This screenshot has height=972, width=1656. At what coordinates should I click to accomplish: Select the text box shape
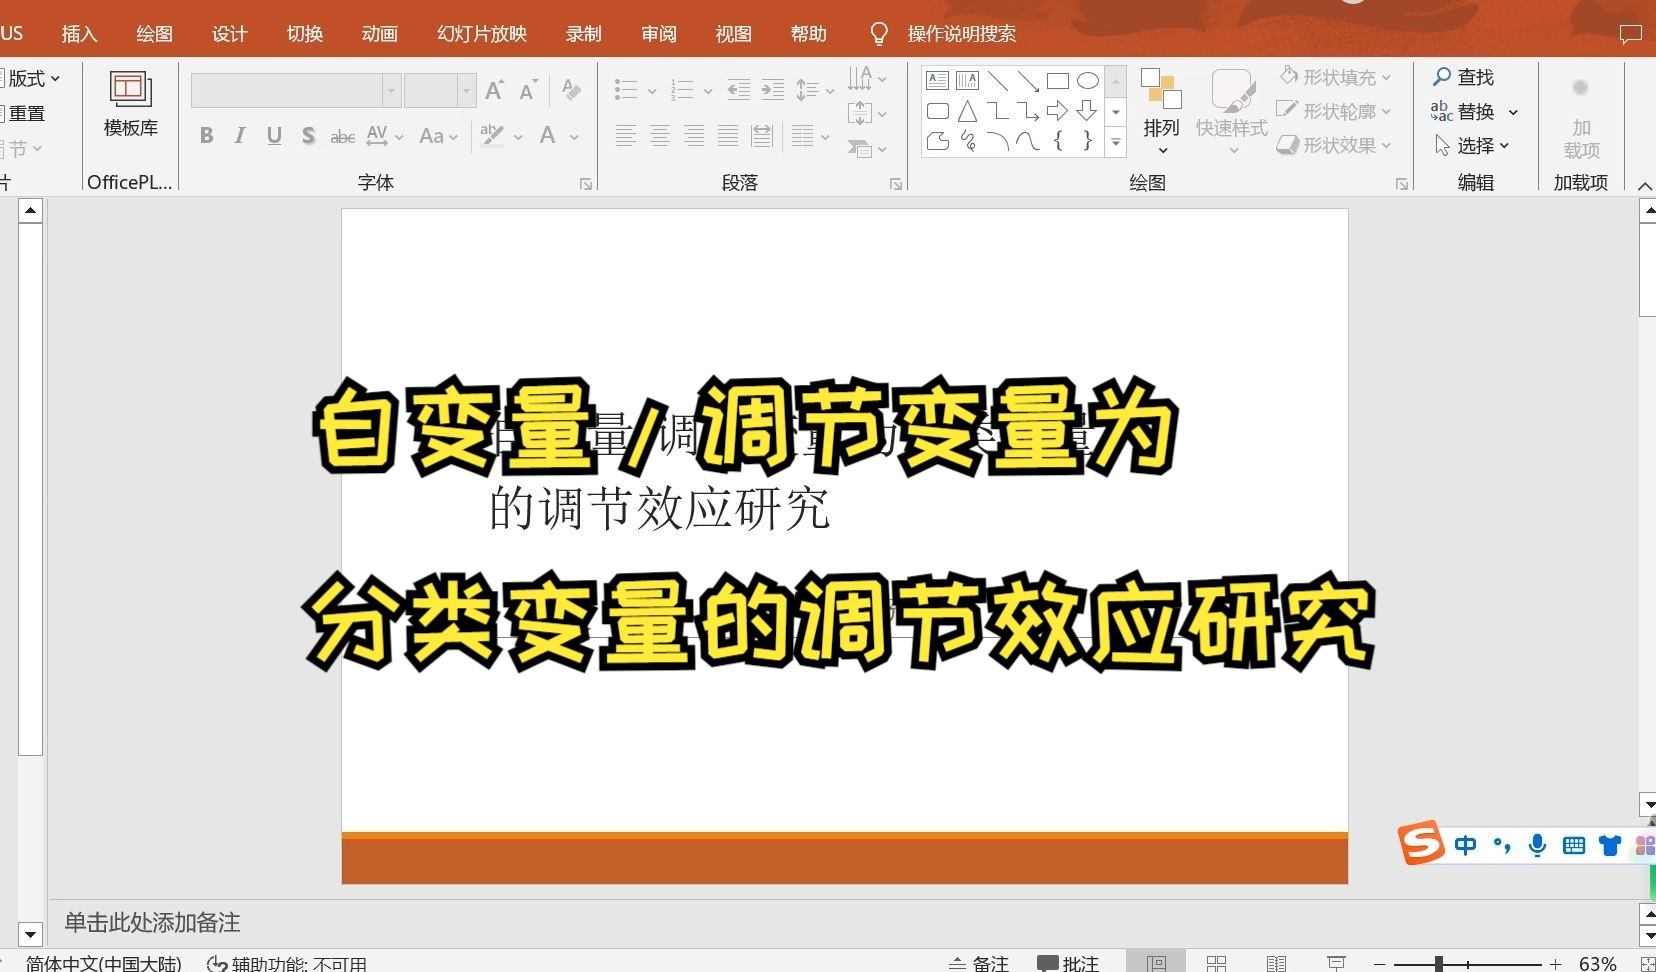click(x=938, y=81)
